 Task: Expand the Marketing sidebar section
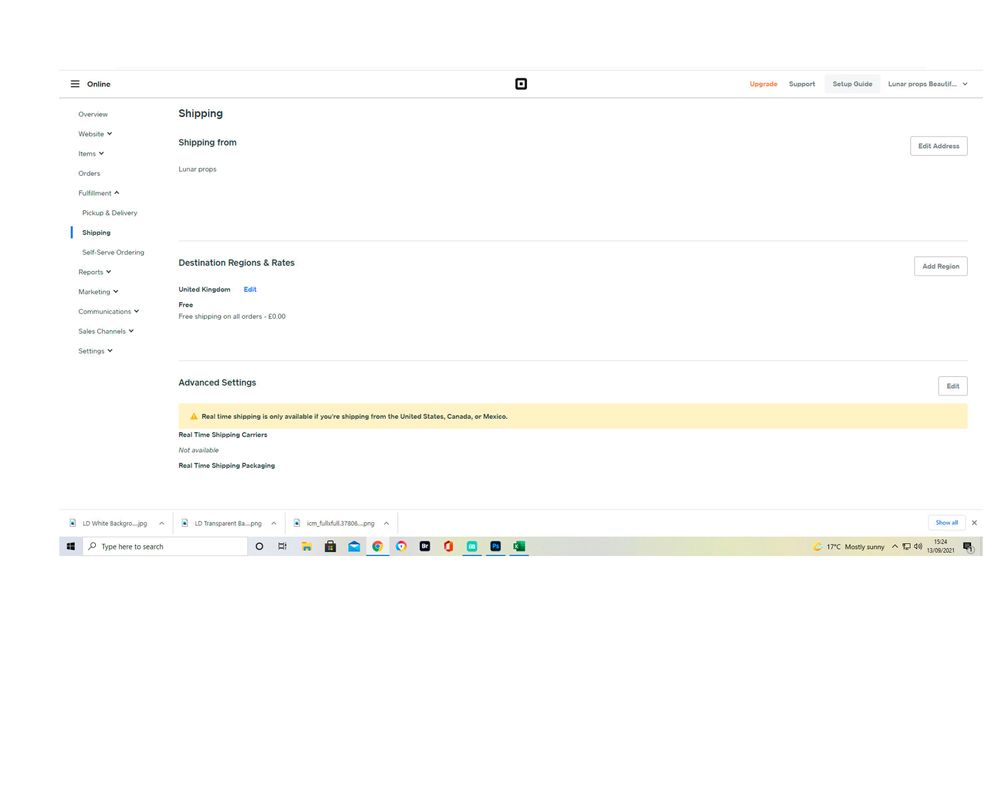[x=98, y=292]
